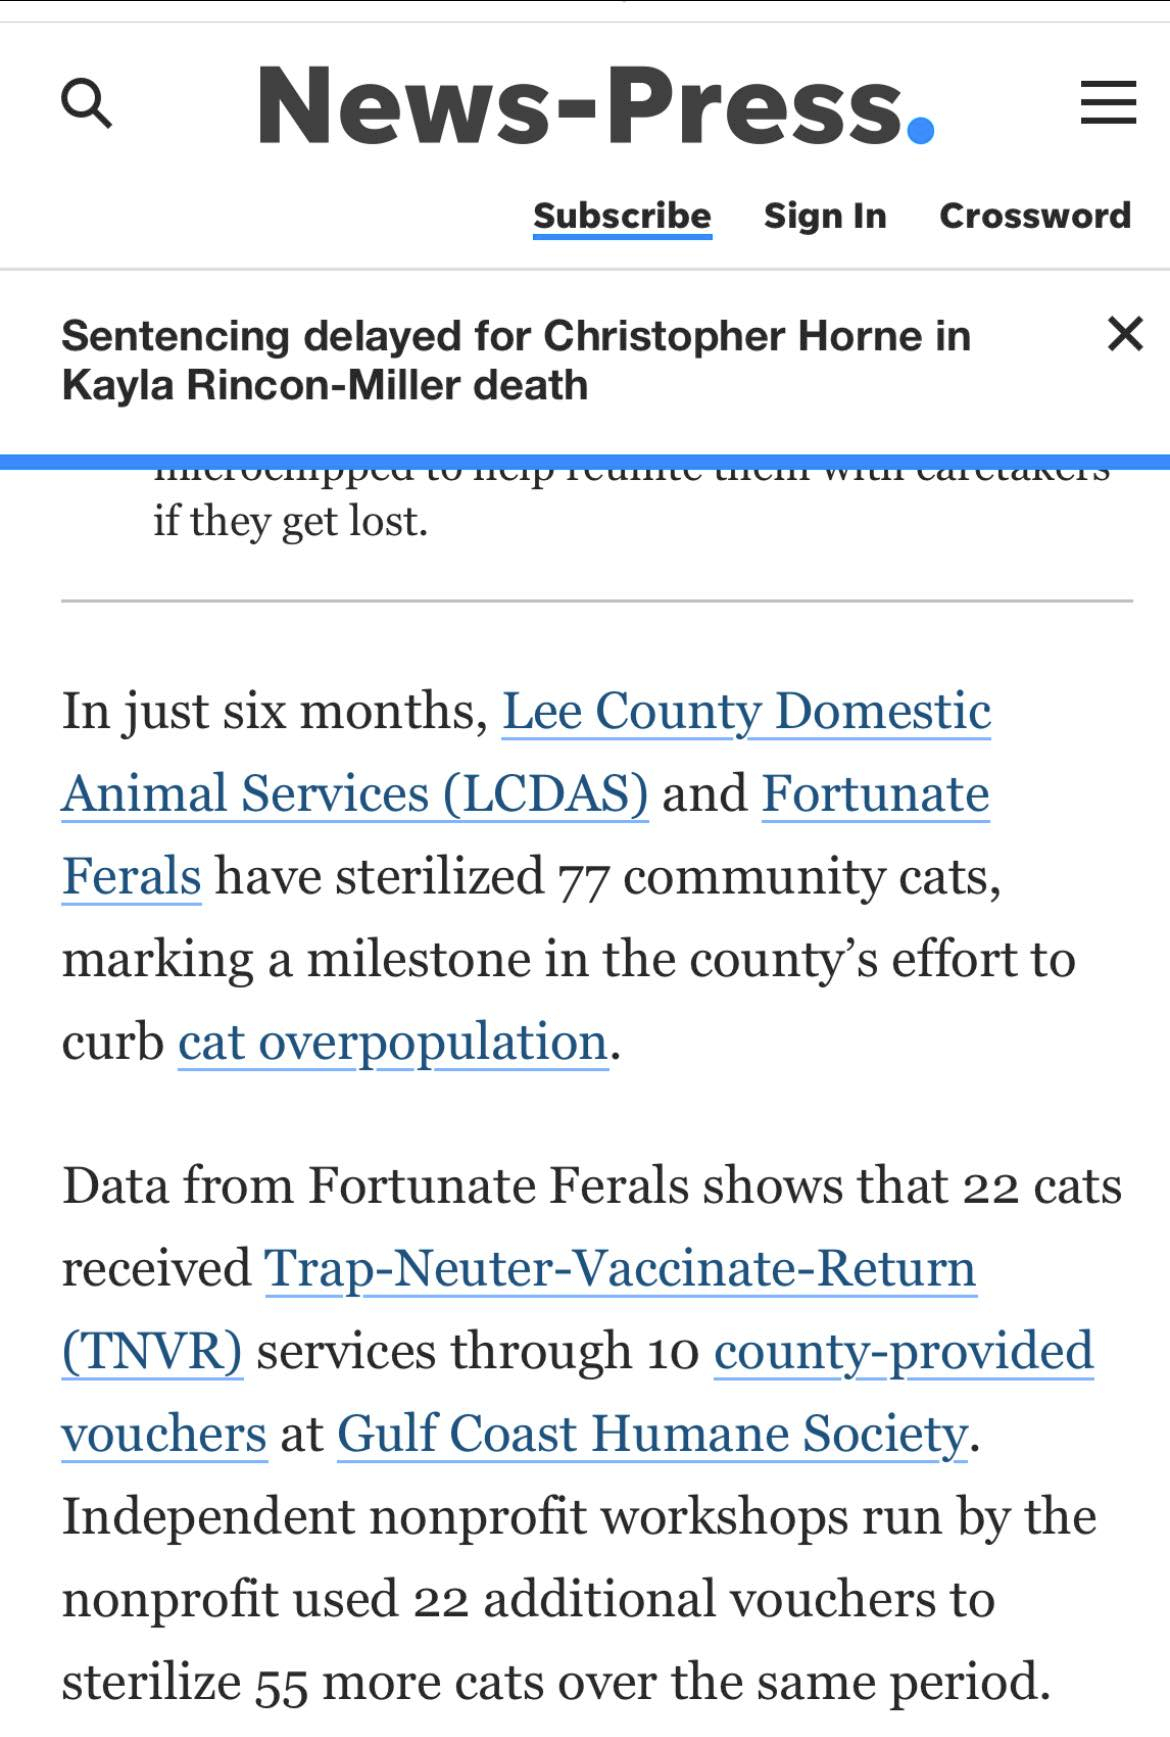Open the Christopher Horne sentencing headline

pyautogui.click(x=515, y=360)
